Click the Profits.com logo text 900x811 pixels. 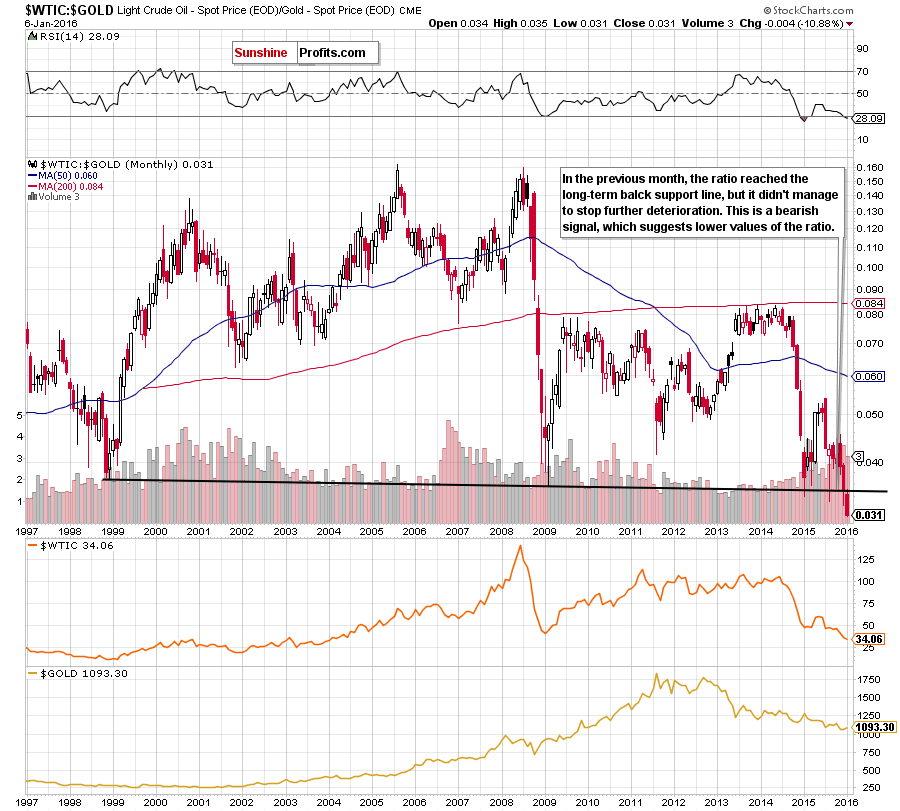(332, 53)
